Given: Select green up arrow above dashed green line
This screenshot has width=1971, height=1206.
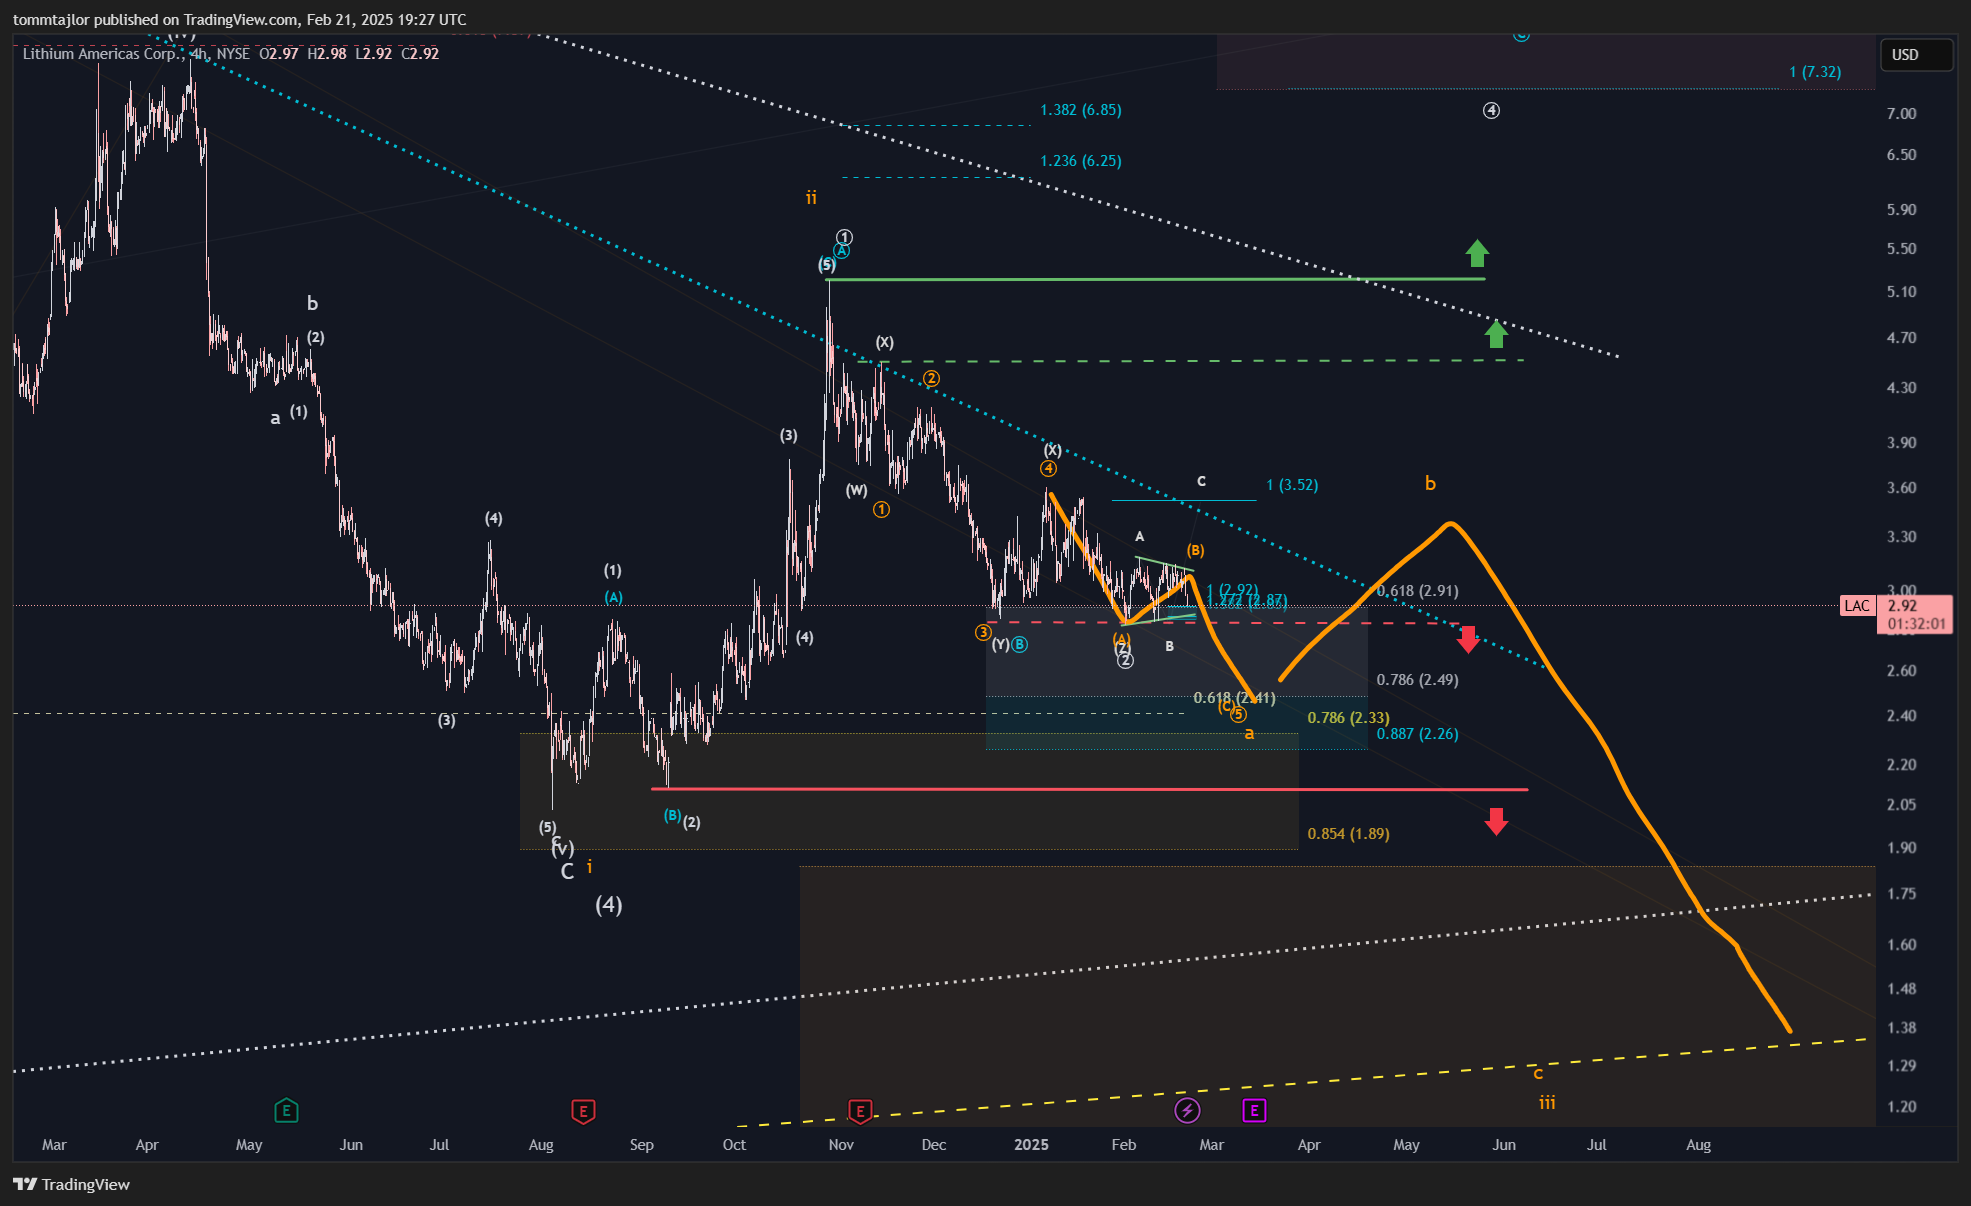Looking at the screenshot, I should 1496,333.
